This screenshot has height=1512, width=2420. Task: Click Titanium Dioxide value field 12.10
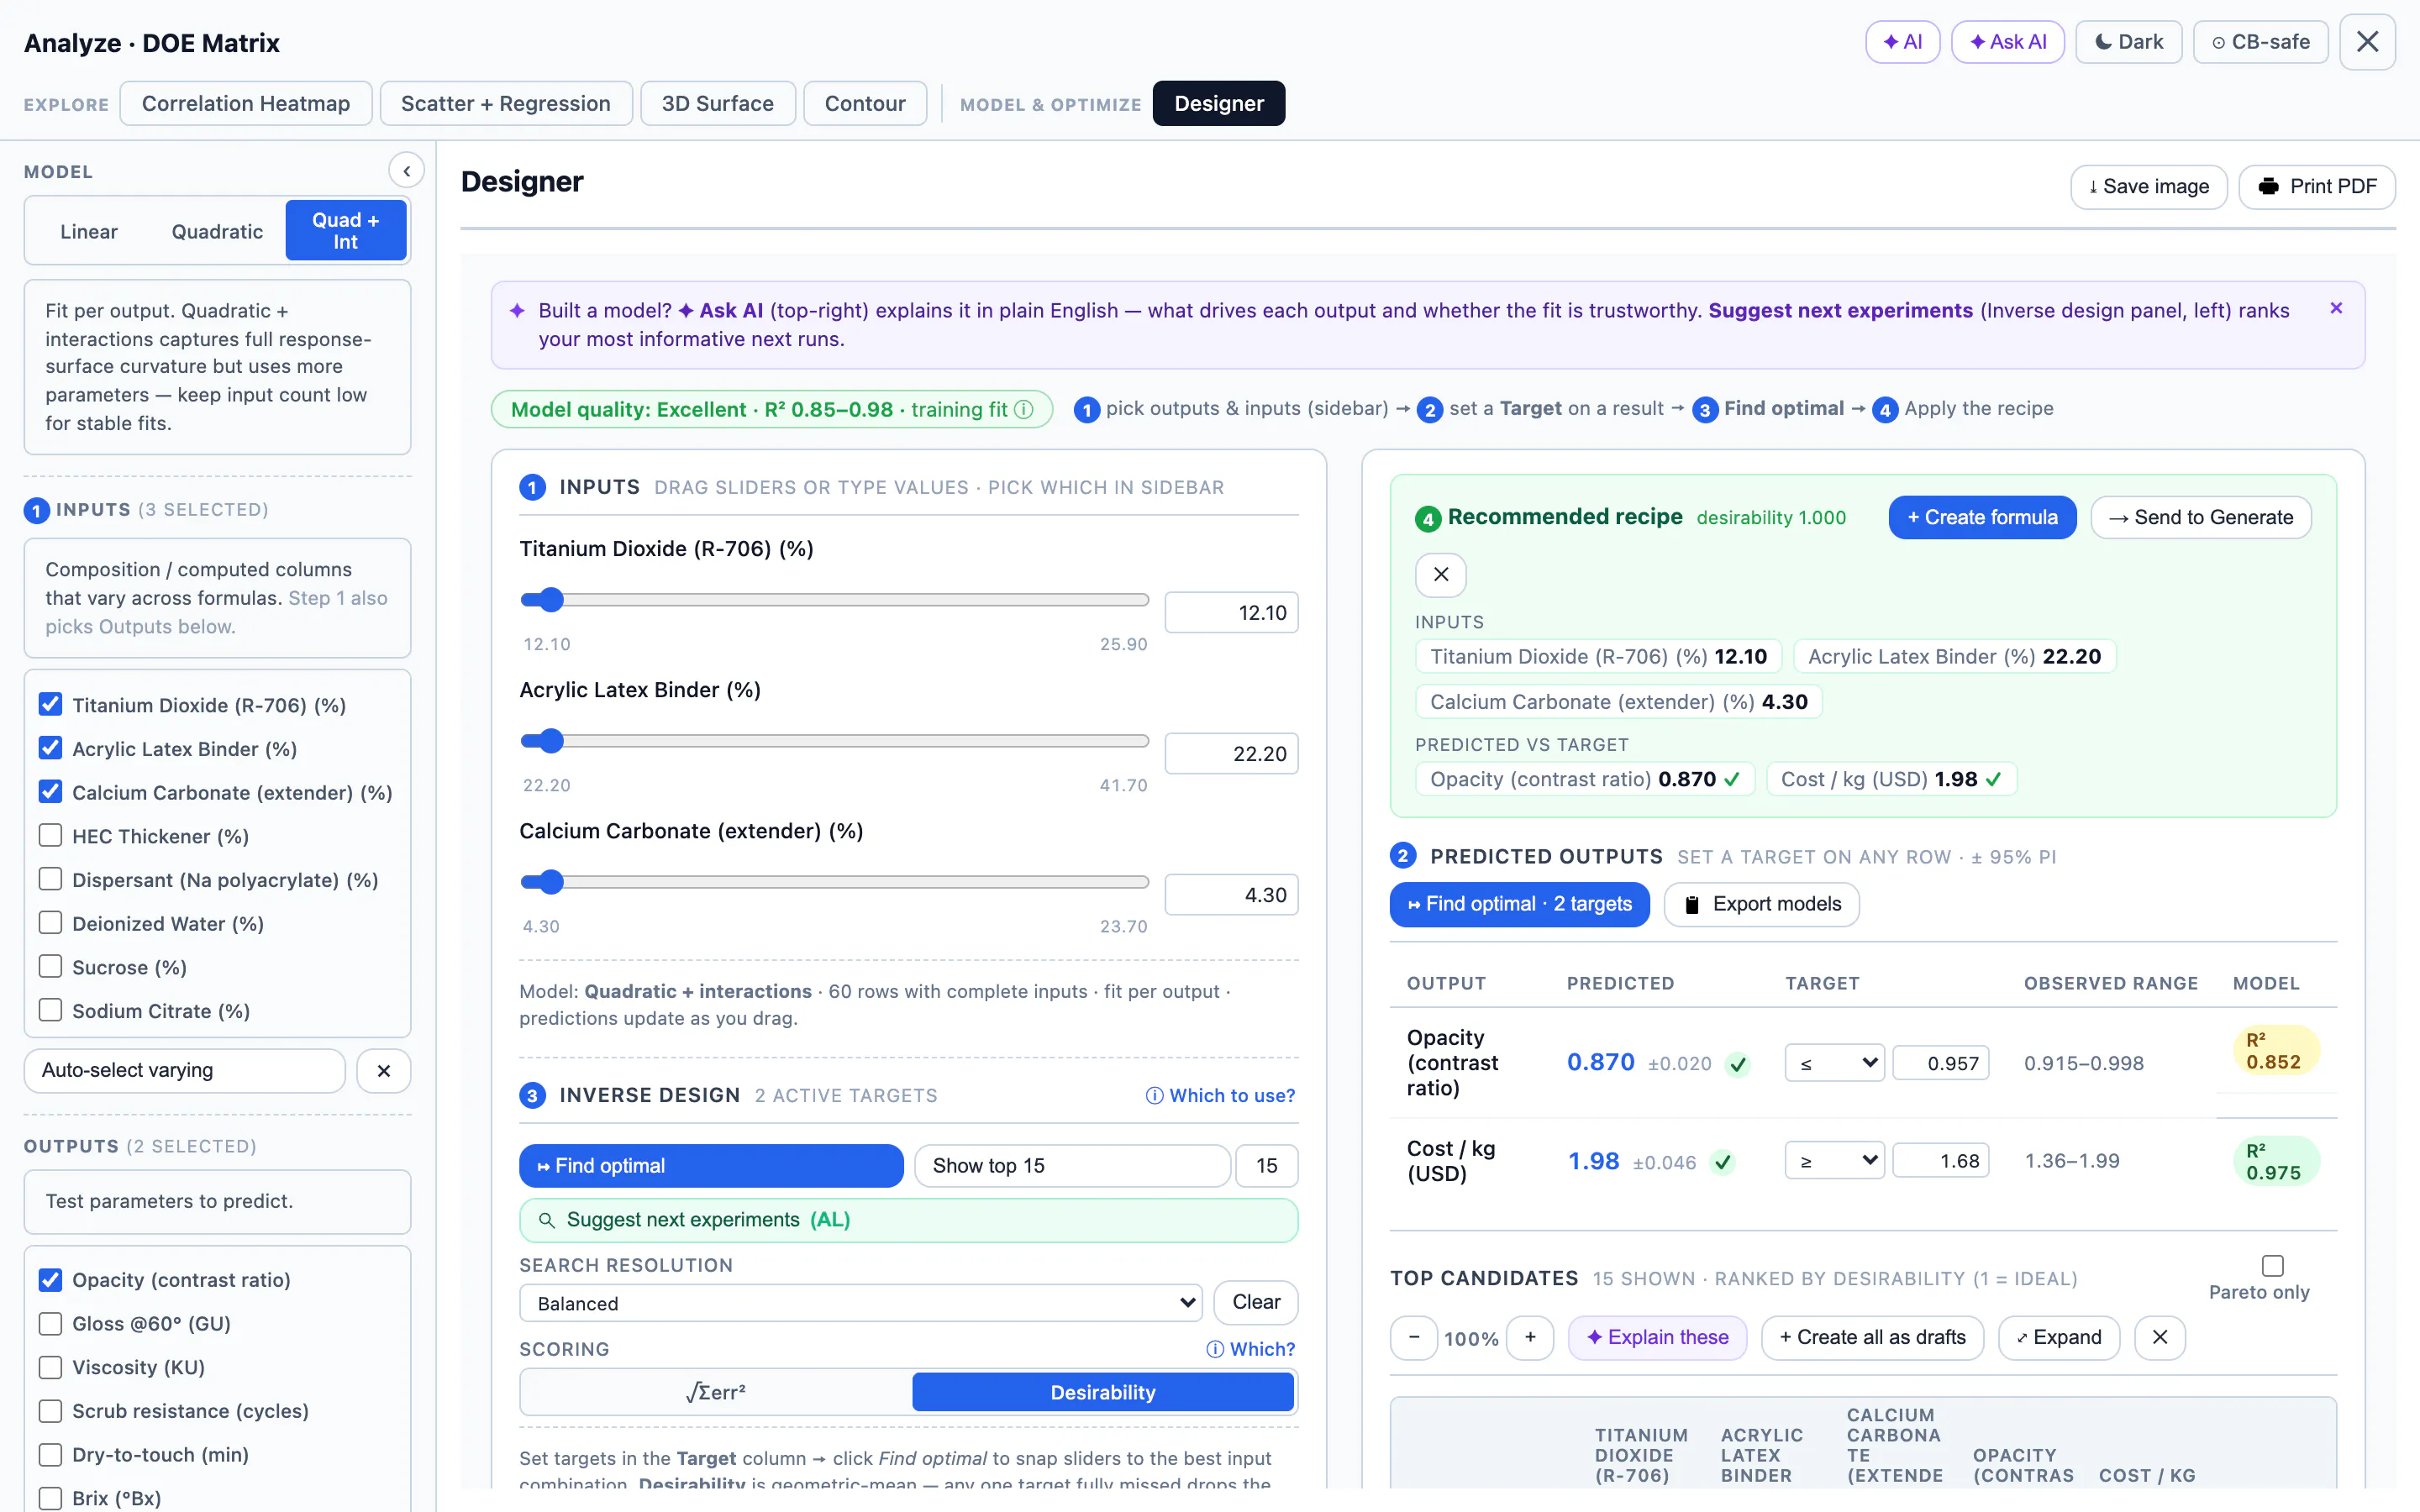coord(1231,612)
